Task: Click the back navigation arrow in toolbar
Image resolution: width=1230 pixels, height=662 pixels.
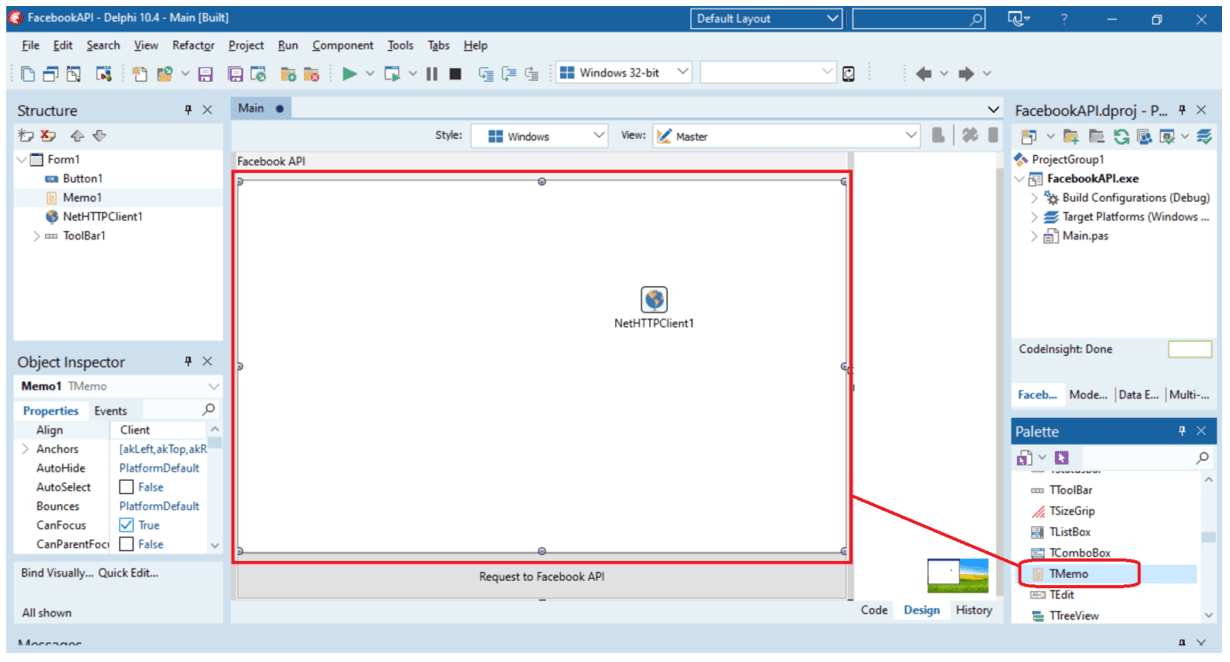Action: (x=924, y=73)
